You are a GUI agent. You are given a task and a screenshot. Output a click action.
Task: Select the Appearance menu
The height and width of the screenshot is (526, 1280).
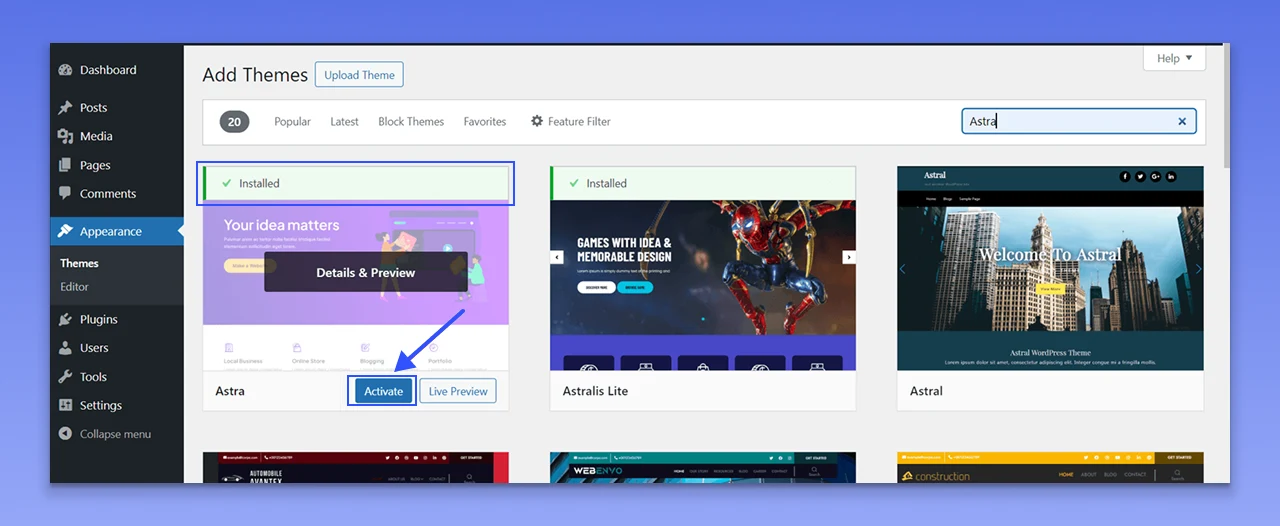[117, 231]
